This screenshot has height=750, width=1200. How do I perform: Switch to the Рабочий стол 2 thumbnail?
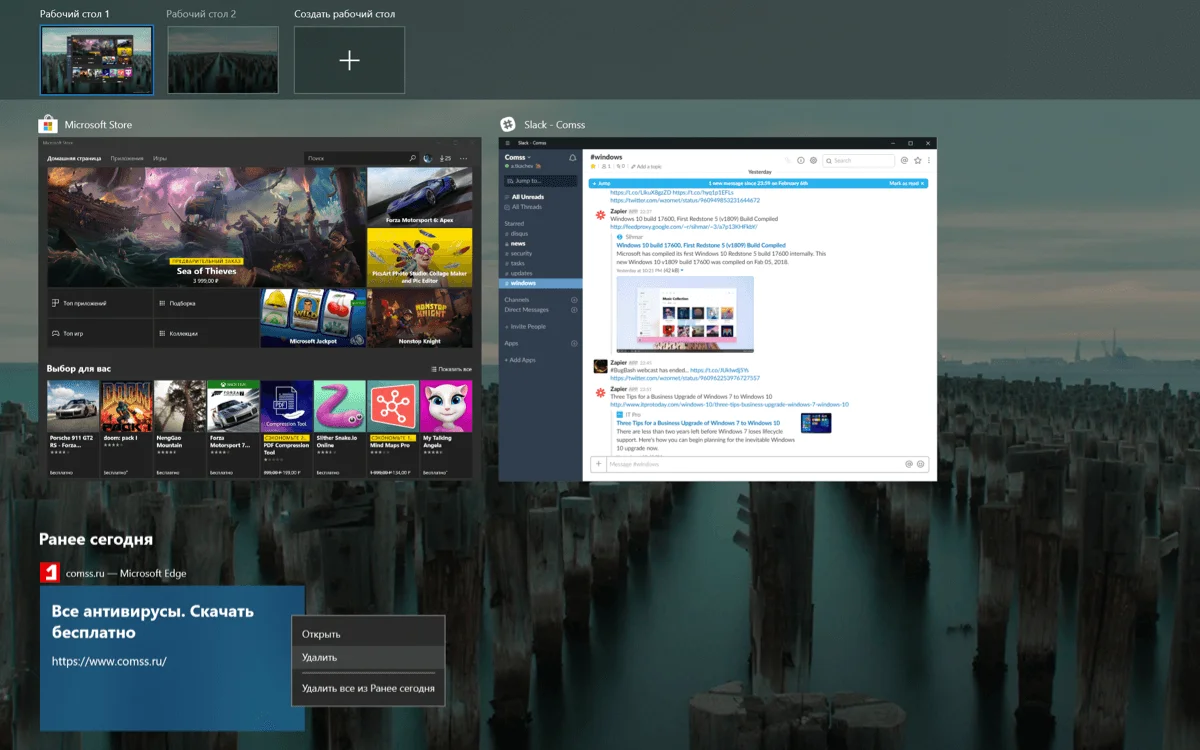(x=222, y=60)
